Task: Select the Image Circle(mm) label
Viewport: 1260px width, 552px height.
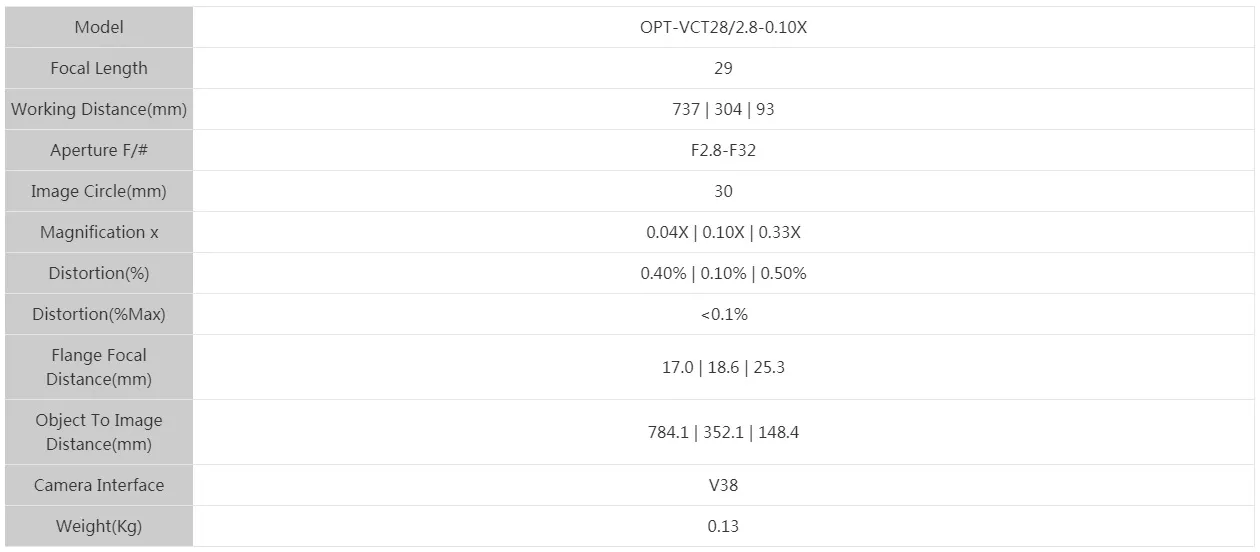Action: [x=99, y=191]
